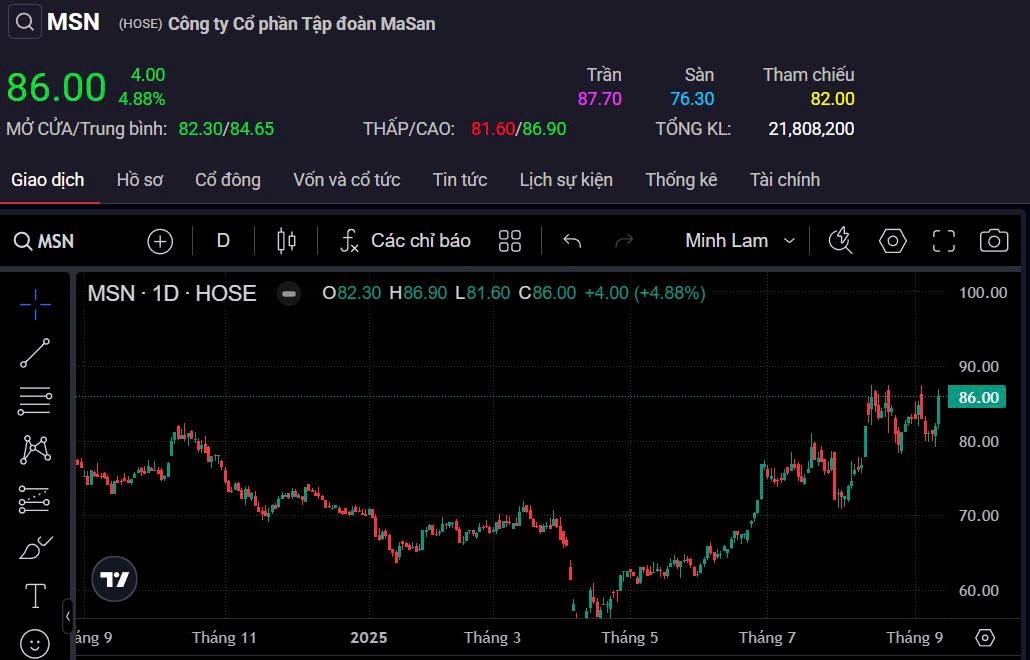
Task: Click the TradingView logo badge
Action: coord(114,579)
